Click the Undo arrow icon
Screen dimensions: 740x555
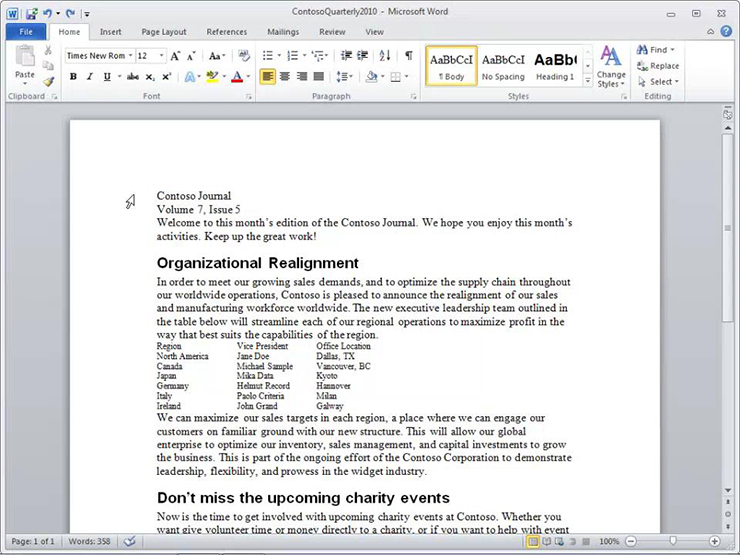coord(48,14)
